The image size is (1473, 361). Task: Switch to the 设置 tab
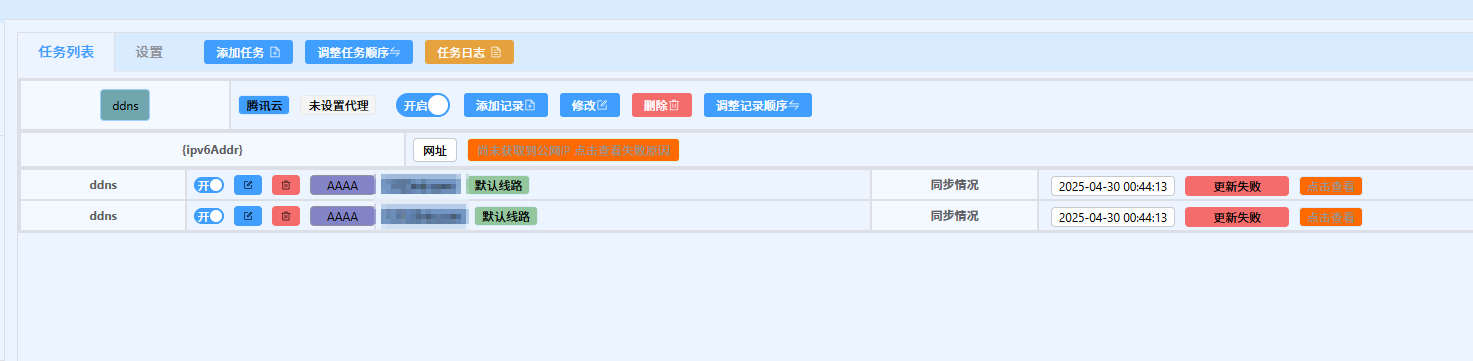[x=149, y=52]
